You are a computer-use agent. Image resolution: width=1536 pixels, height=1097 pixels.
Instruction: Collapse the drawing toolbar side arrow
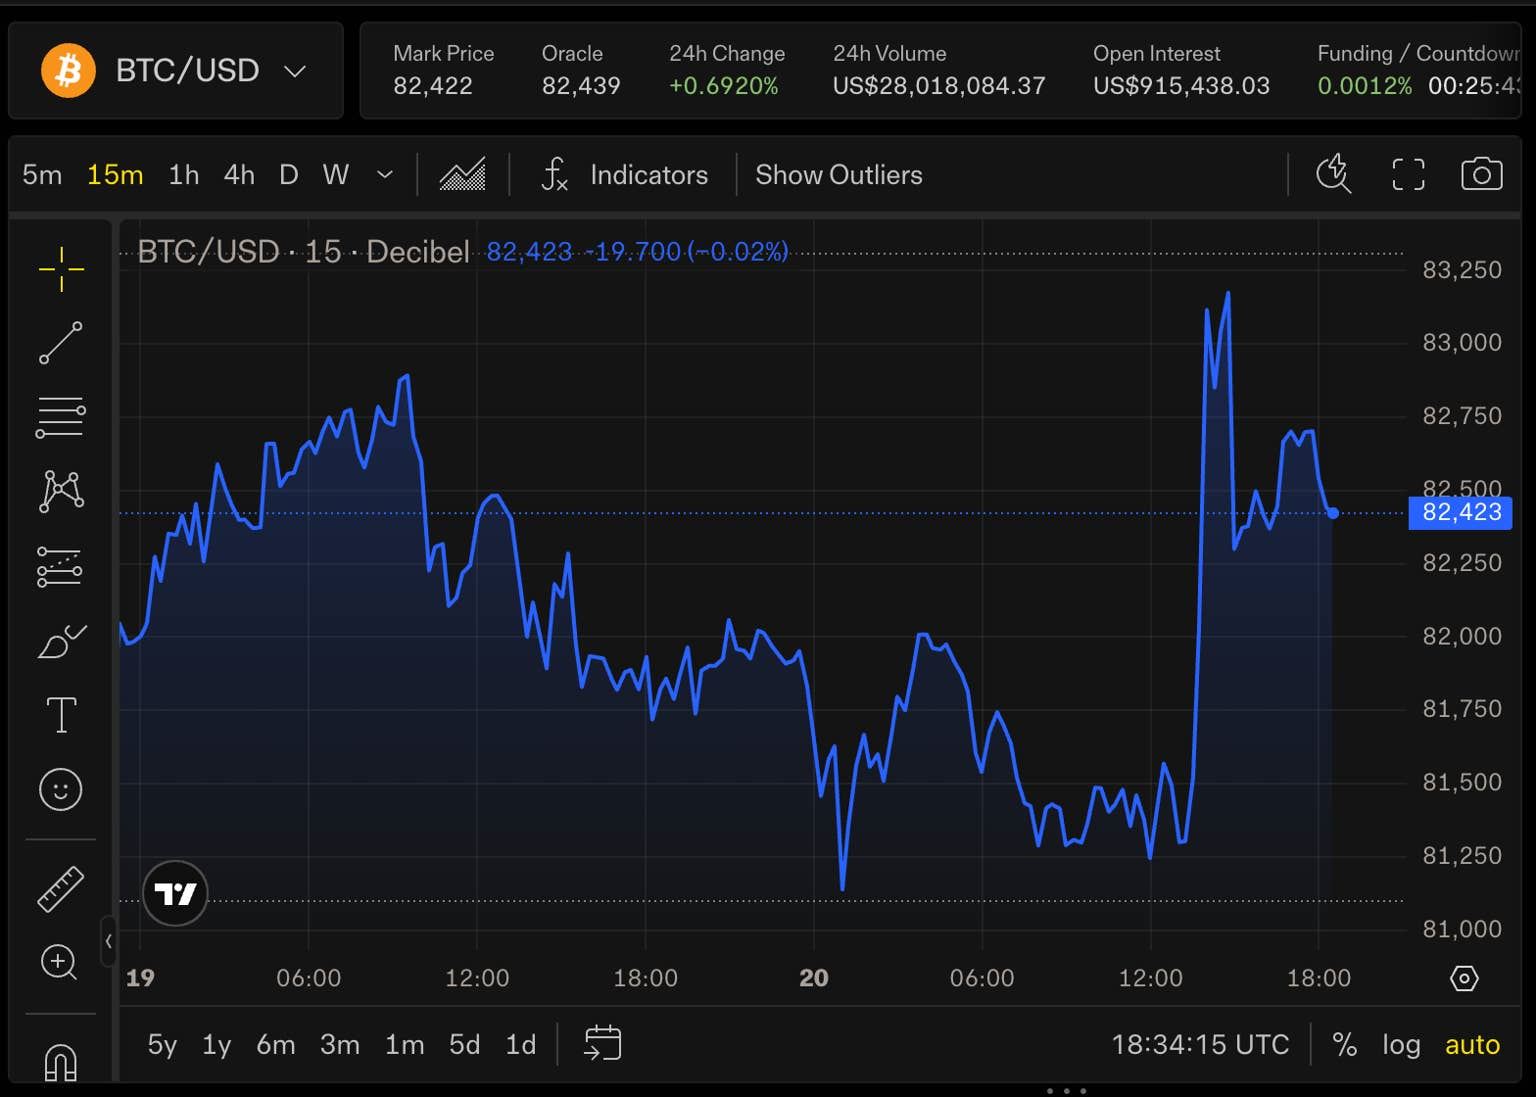108,941
